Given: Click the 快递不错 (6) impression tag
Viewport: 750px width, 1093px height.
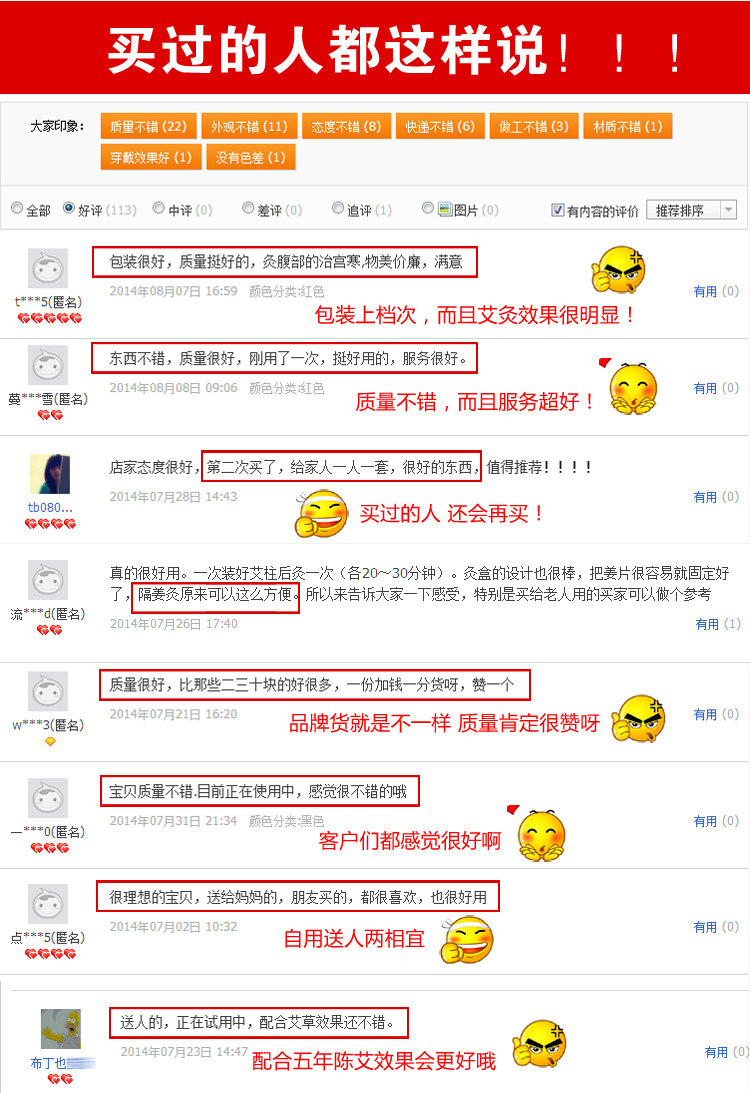Looking at the screenshot, I should (440, 127).
